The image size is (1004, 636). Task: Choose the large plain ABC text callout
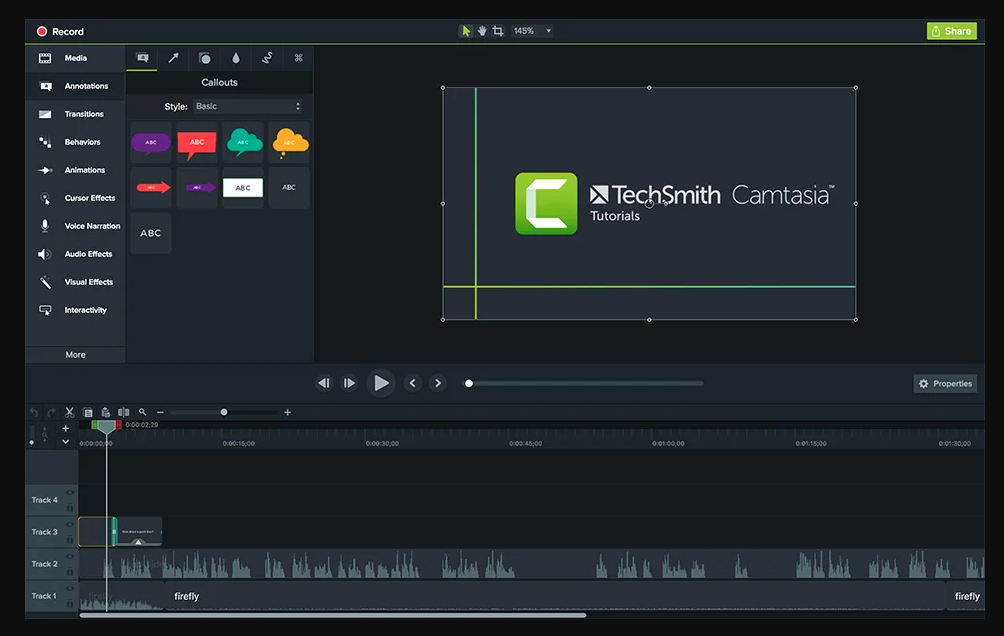click(151, 233)
